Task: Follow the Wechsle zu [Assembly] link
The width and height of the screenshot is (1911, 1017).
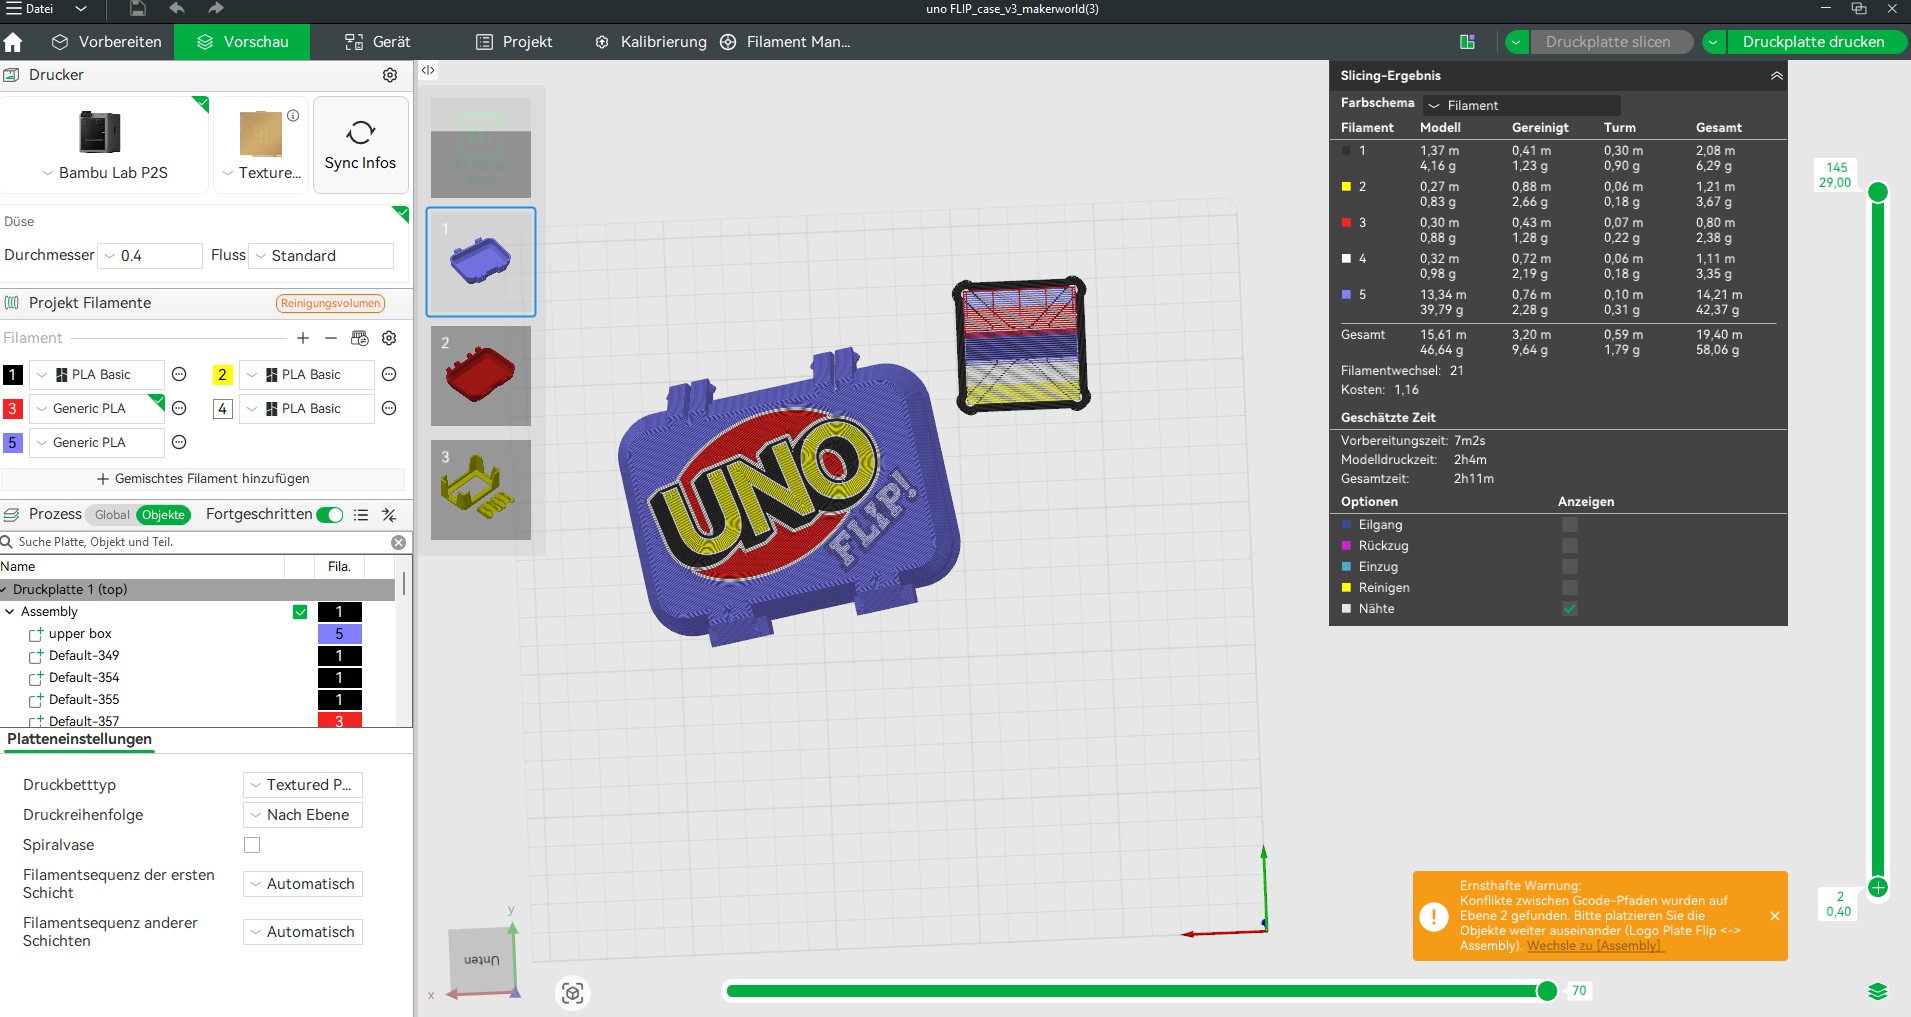Action: click(1594, 946)
